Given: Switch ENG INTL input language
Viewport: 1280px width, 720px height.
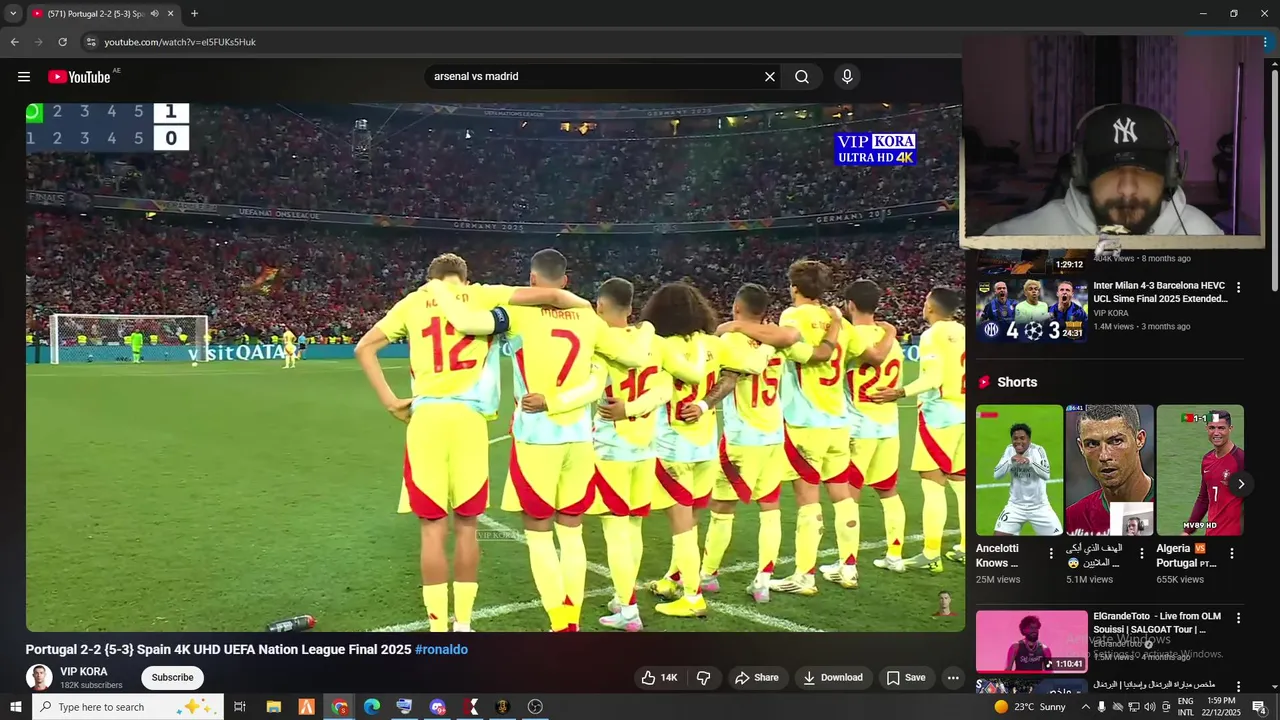Looking at the screenshot, I should click(1186, 707).
